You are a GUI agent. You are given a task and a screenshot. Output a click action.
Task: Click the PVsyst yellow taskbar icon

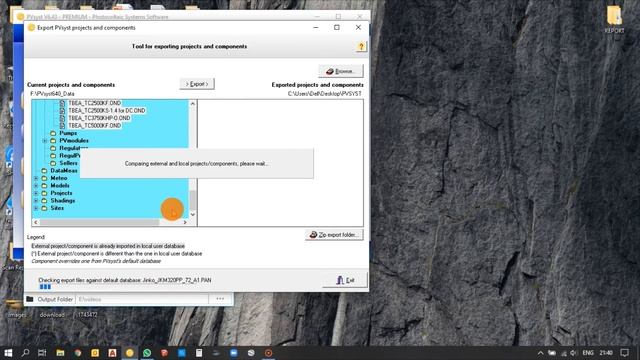tap(129, 353)
